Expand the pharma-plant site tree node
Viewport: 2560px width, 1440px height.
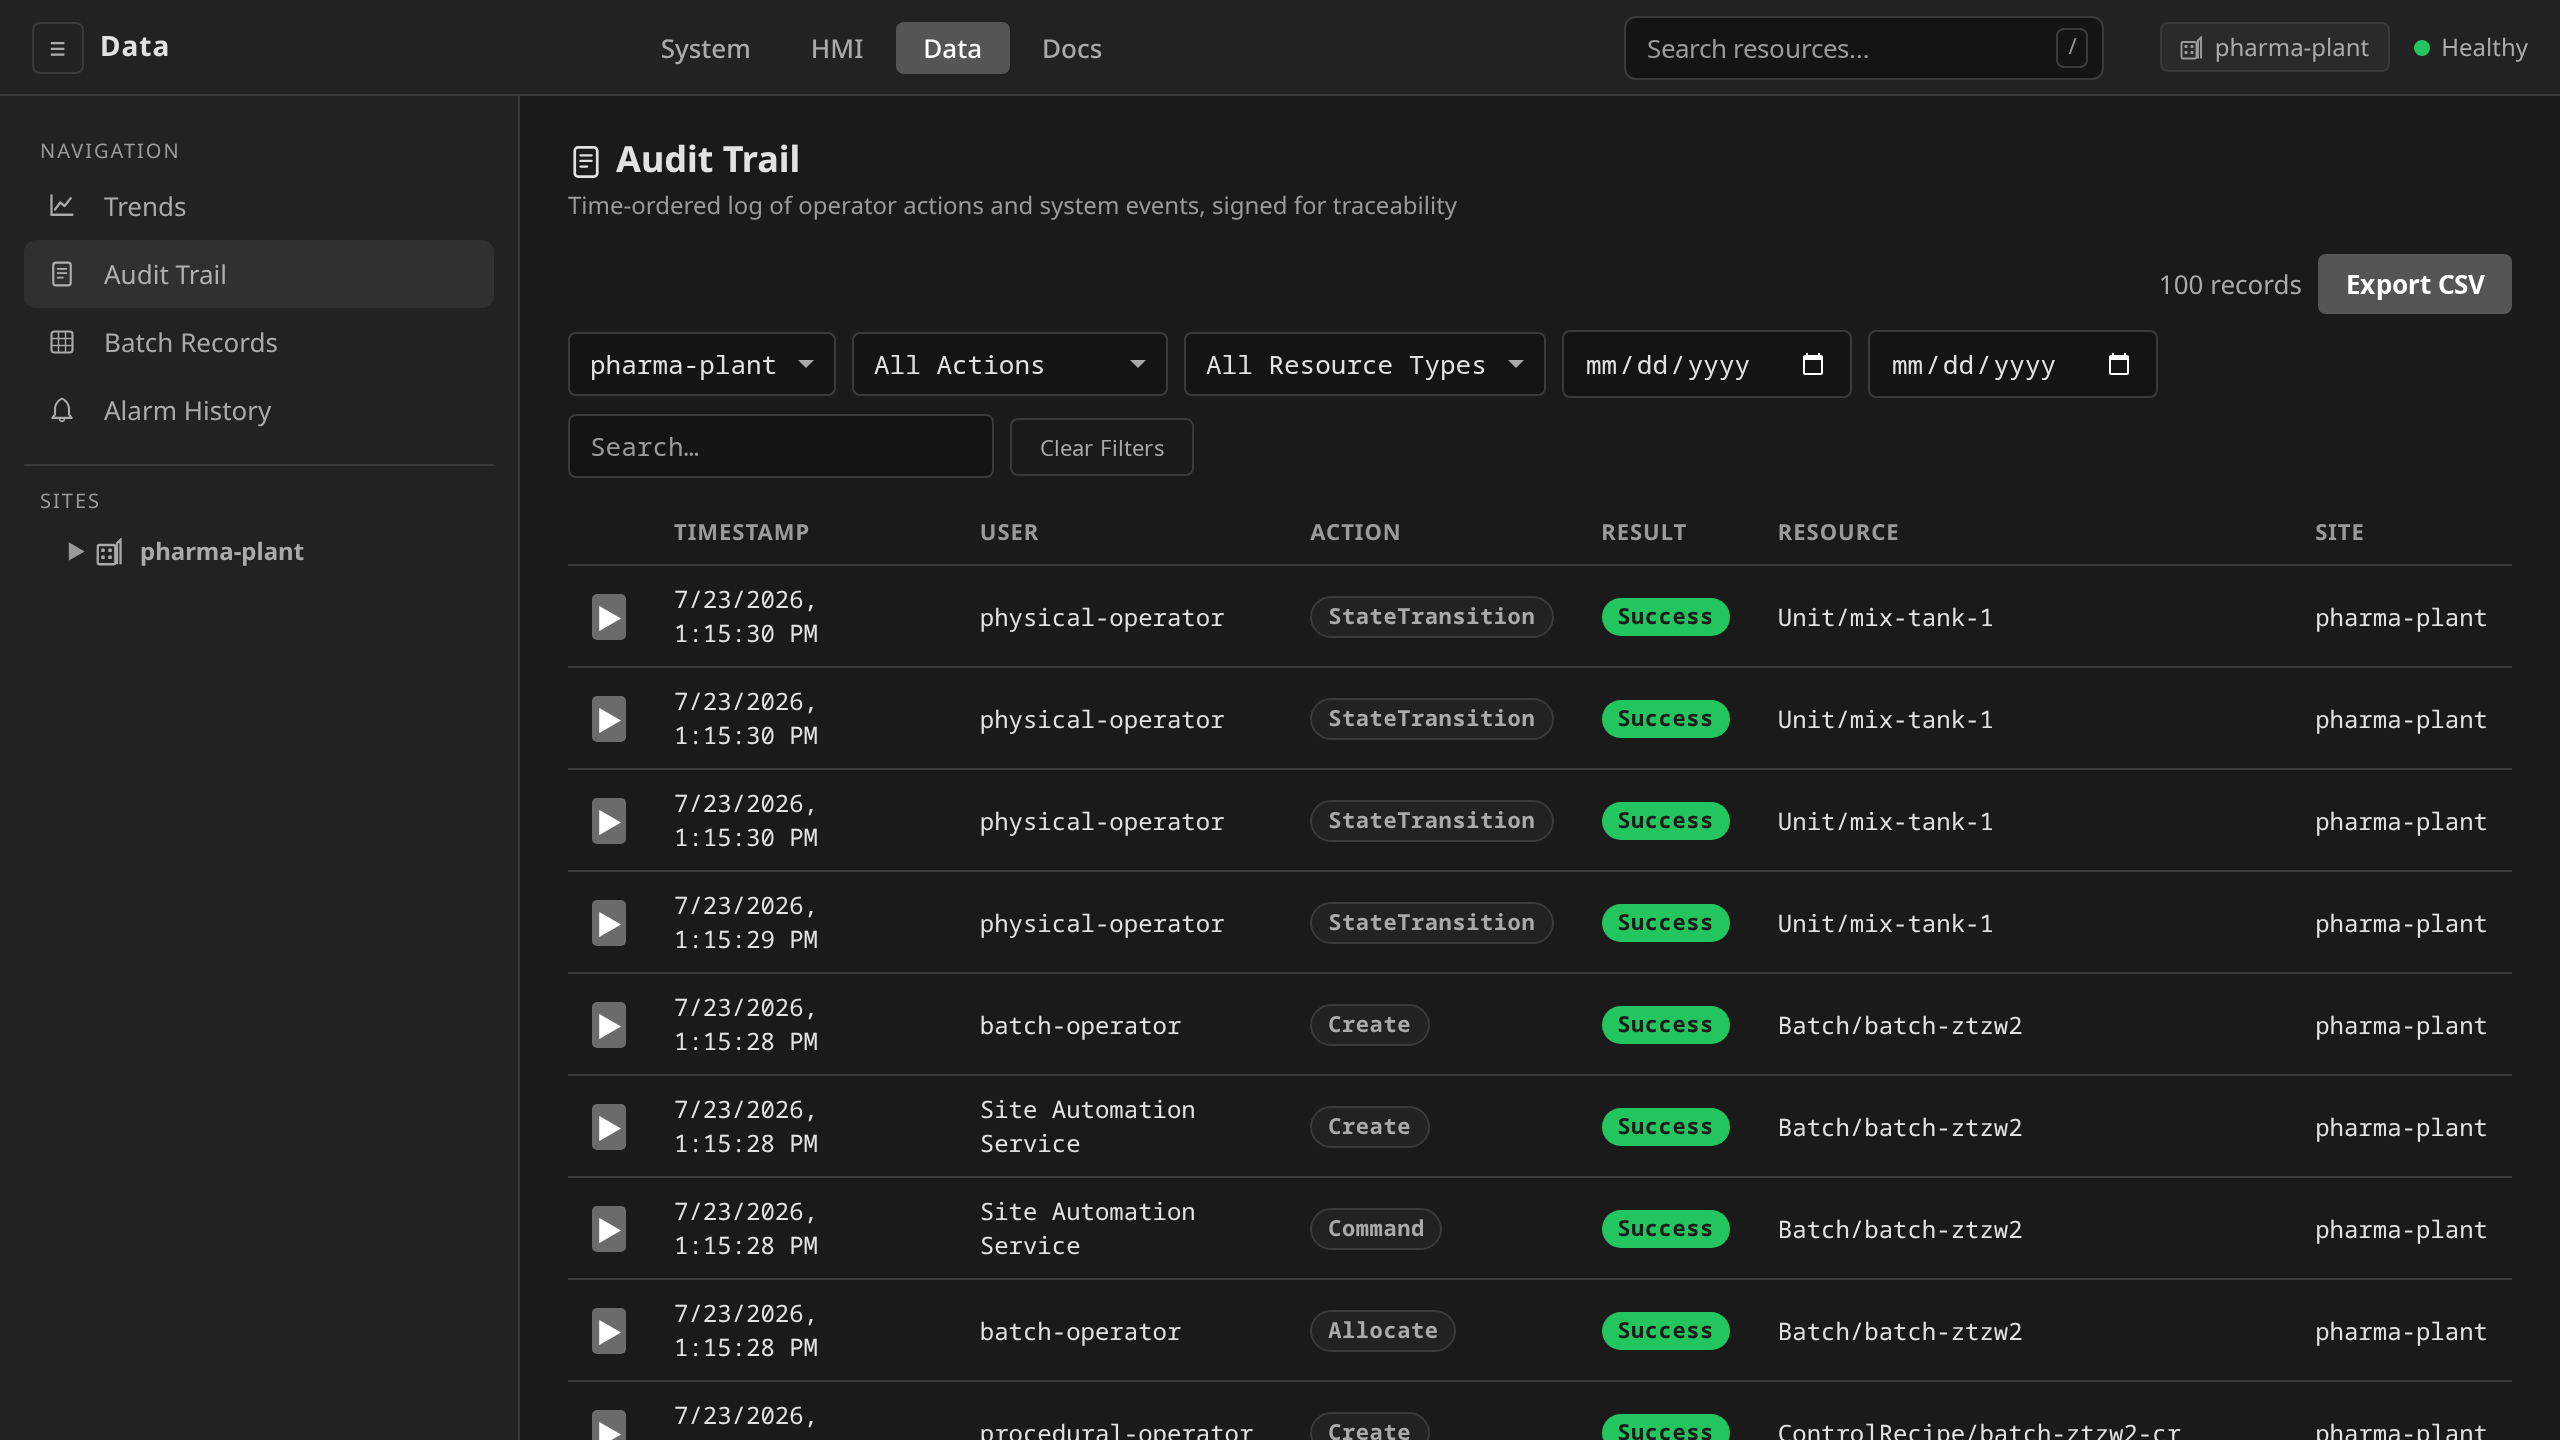[75, 552]
